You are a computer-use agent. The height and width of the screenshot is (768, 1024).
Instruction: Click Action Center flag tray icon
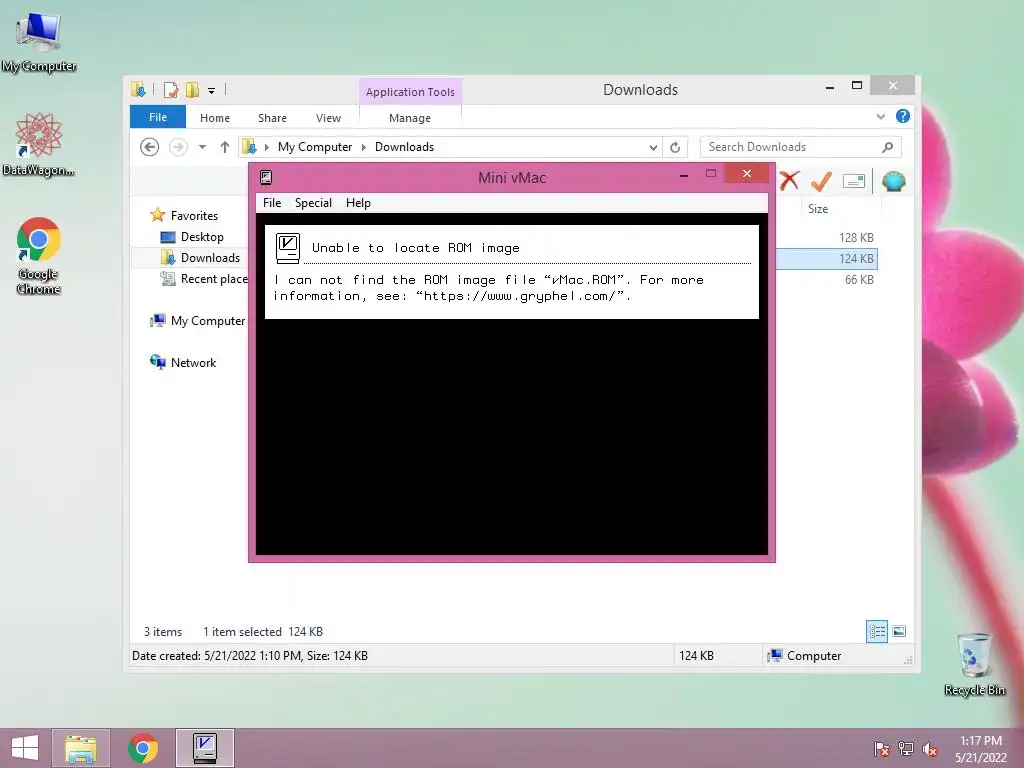(881, 748)
